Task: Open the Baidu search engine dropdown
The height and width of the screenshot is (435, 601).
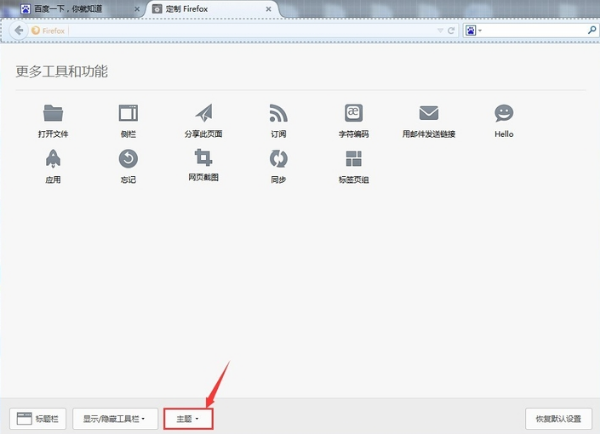Action: click(473, 30)
